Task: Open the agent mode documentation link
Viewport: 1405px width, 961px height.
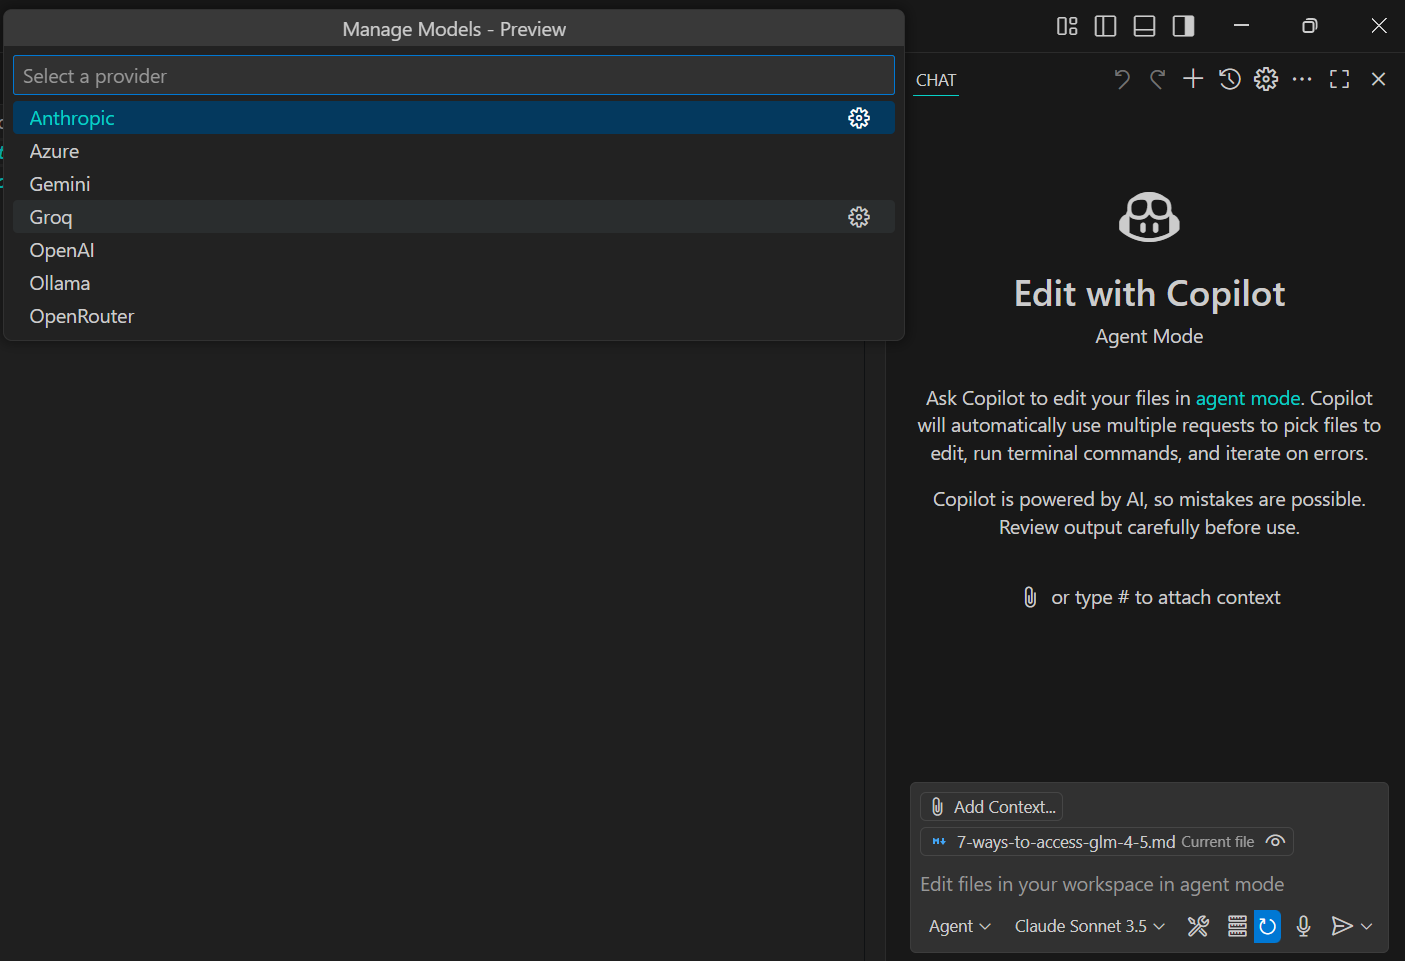Action: (1248, 397)
